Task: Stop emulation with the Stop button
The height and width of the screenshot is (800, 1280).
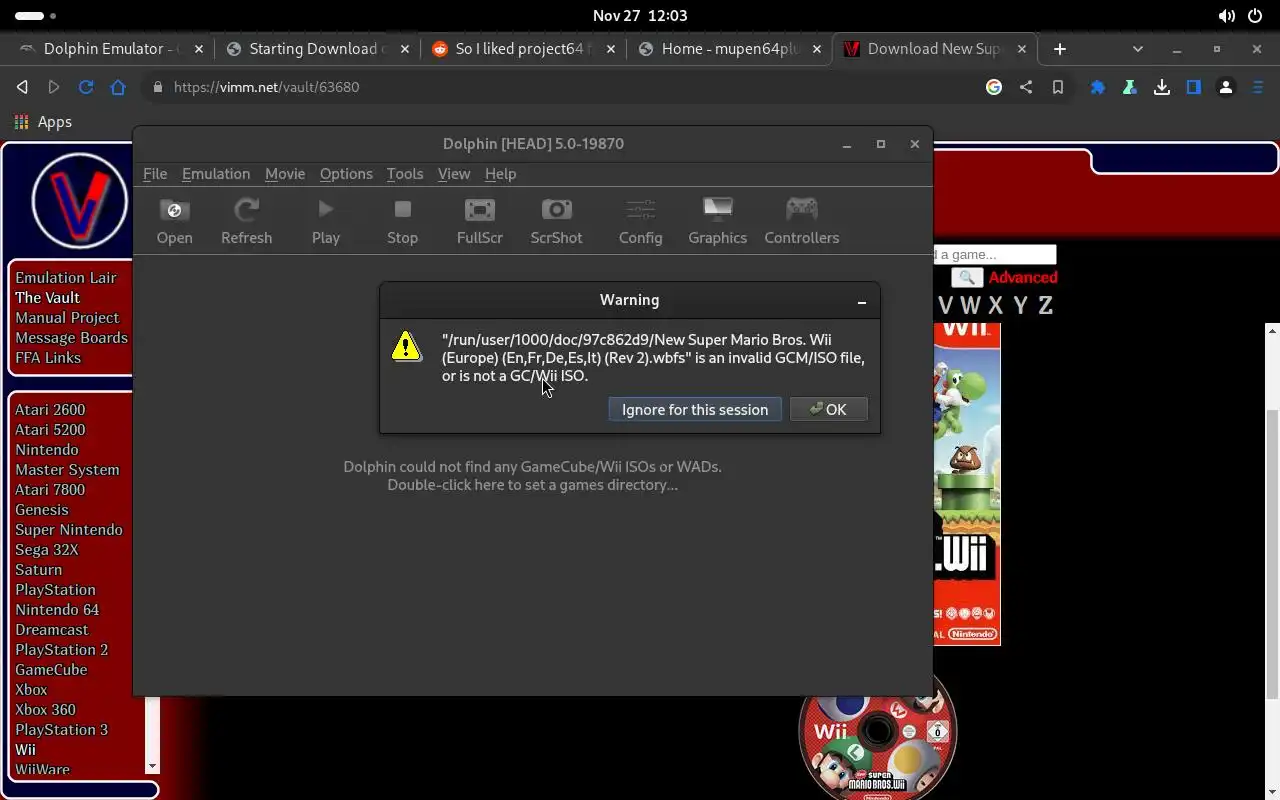Action: point(402,221)
